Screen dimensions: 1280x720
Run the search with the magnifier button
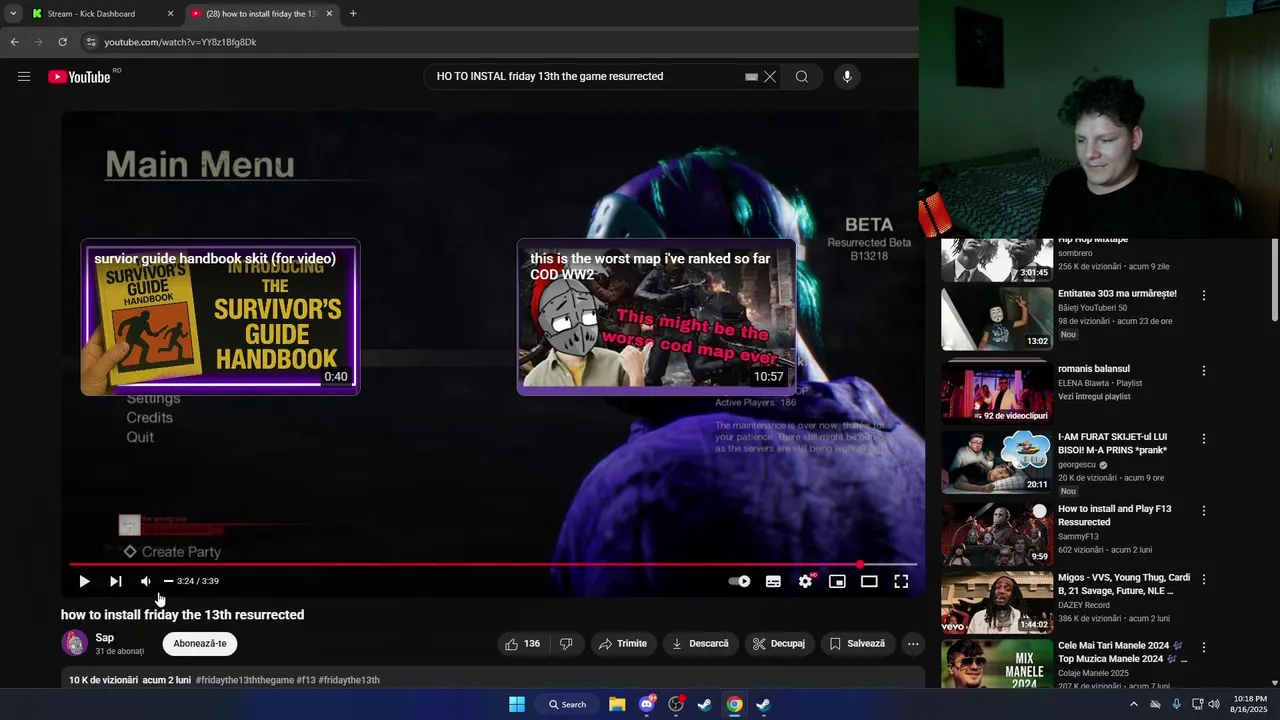(x=802, y=77)
